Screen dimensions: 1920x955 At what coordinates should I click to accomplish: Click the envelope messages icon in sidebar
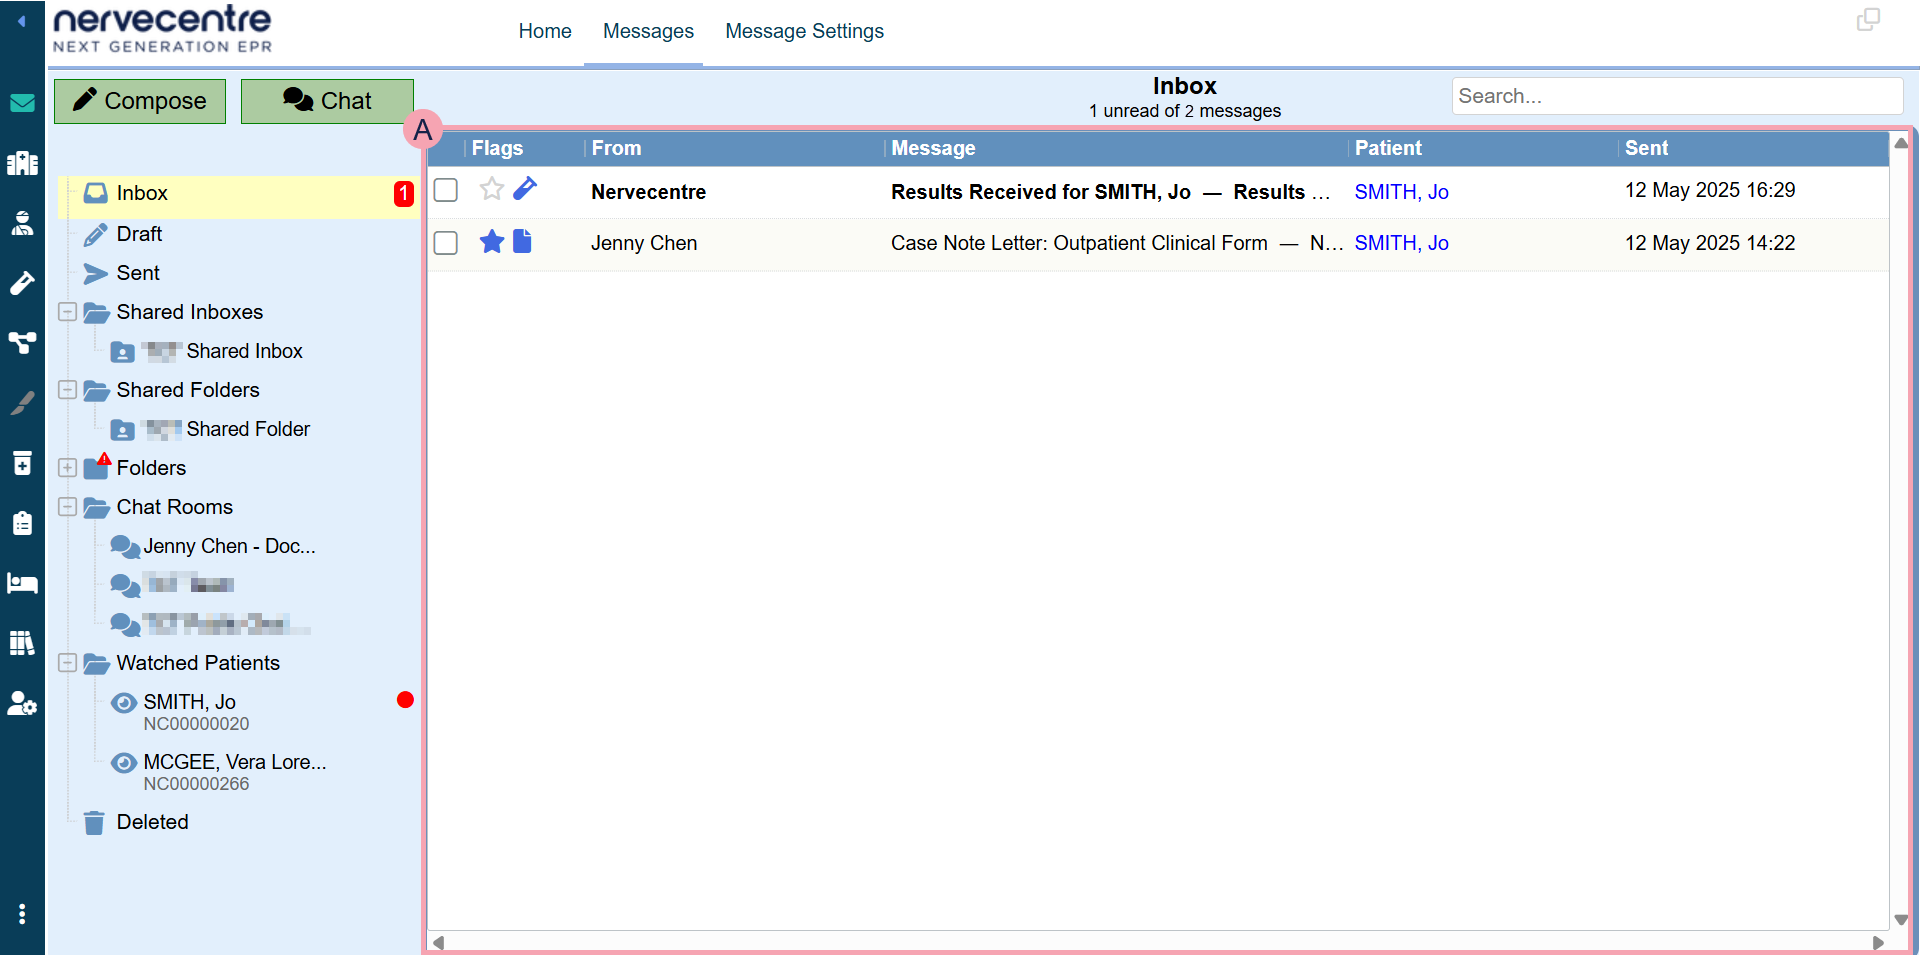[x=22, y=103]
